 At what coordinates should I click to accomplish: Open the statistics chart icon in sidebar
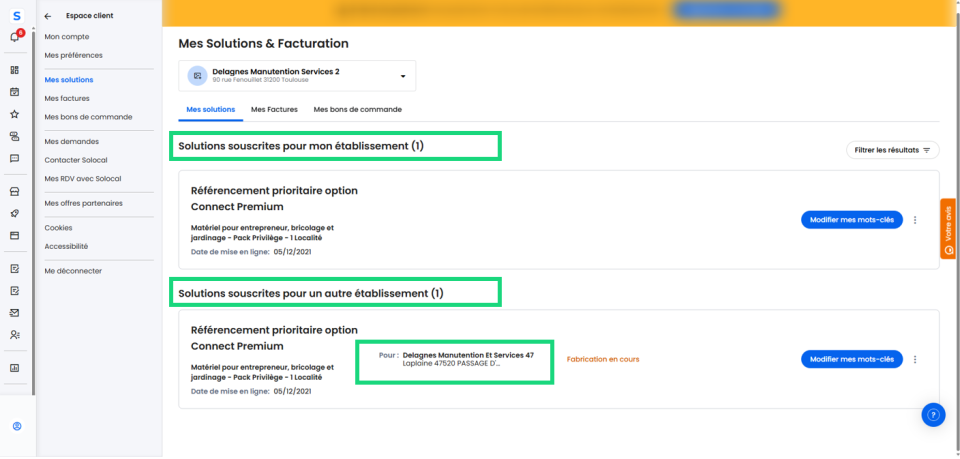15,367
